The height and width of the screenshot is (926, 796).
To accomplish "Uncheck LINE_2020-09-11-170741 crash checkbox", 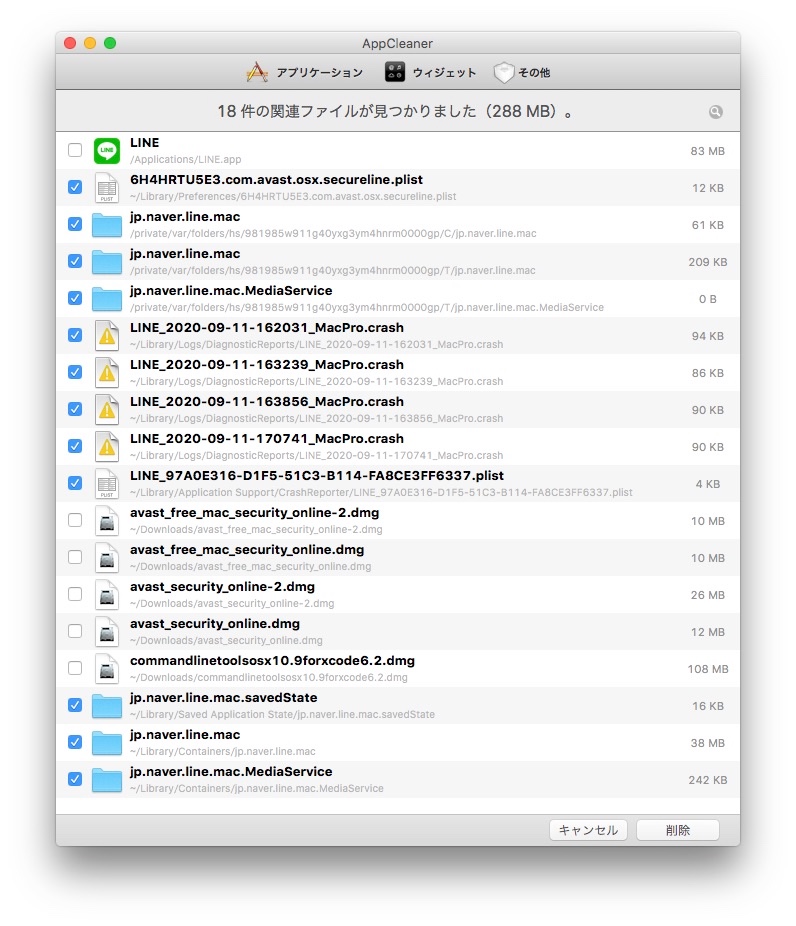I will pyautogui.click(x=75, y=446).
